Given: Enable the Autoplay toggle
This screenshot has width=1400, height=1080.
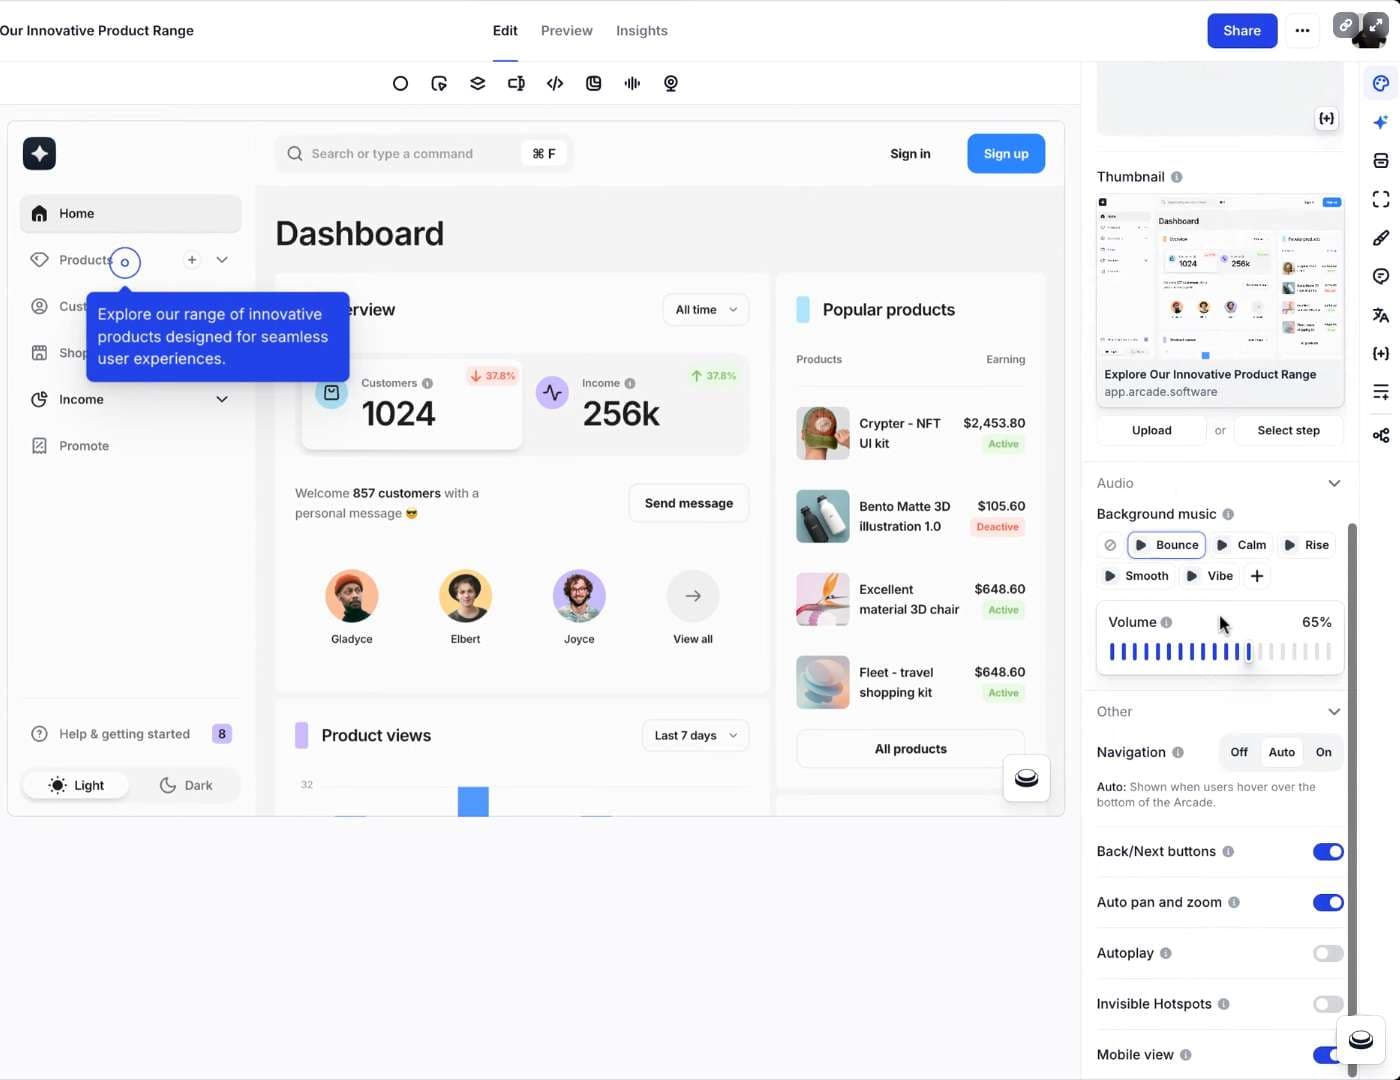Looking at the screenshot, I should tap(1328, 954).
